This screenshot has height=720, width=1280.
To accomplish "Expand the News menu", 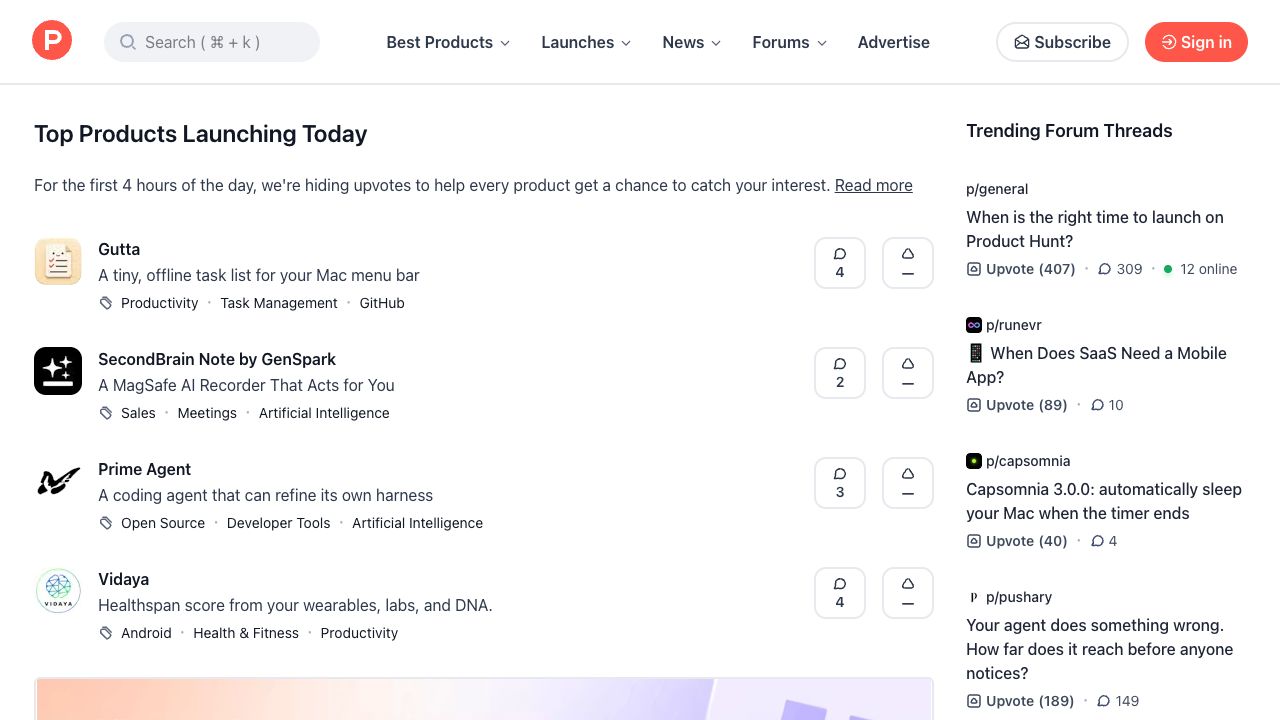I will click(x=692, y=42).
